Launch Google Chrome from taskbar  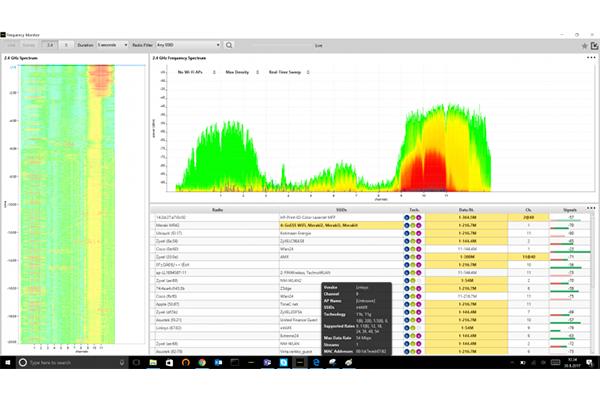pos(202,362)
